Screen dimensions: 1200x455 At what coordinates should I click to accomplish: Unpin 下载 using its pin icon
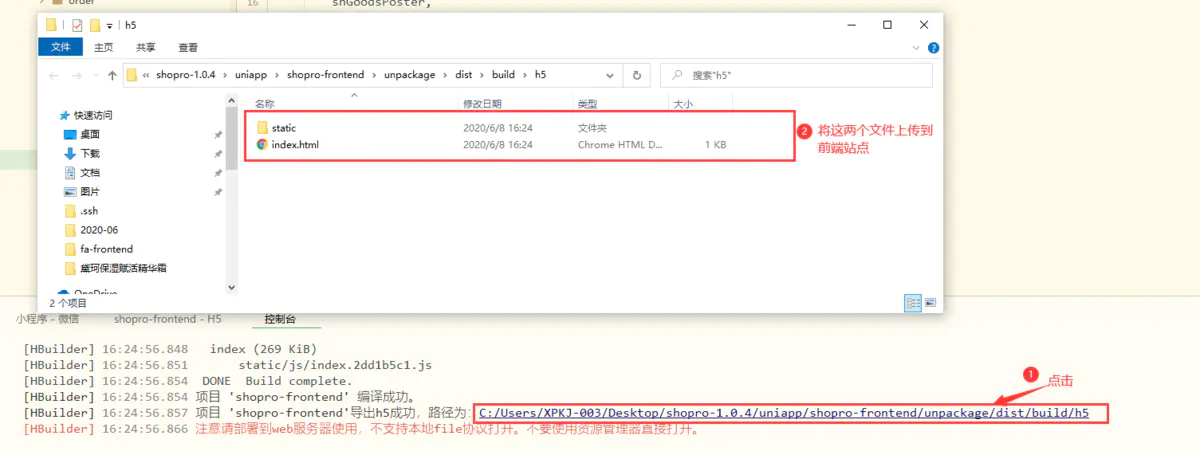click(218, 154)
